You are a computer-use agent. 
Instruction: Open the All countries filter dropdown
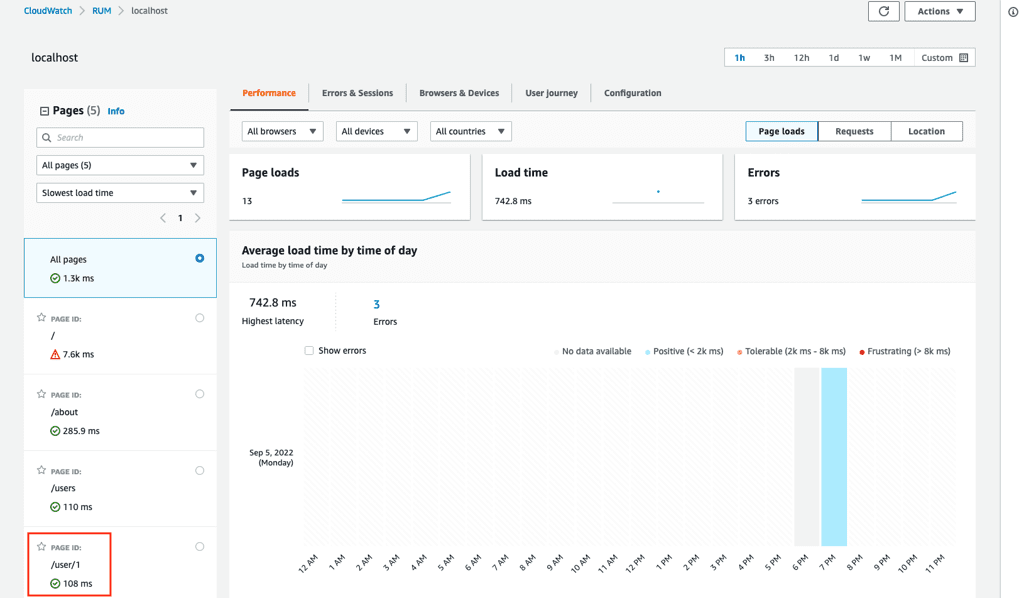[x=470, y=131]
